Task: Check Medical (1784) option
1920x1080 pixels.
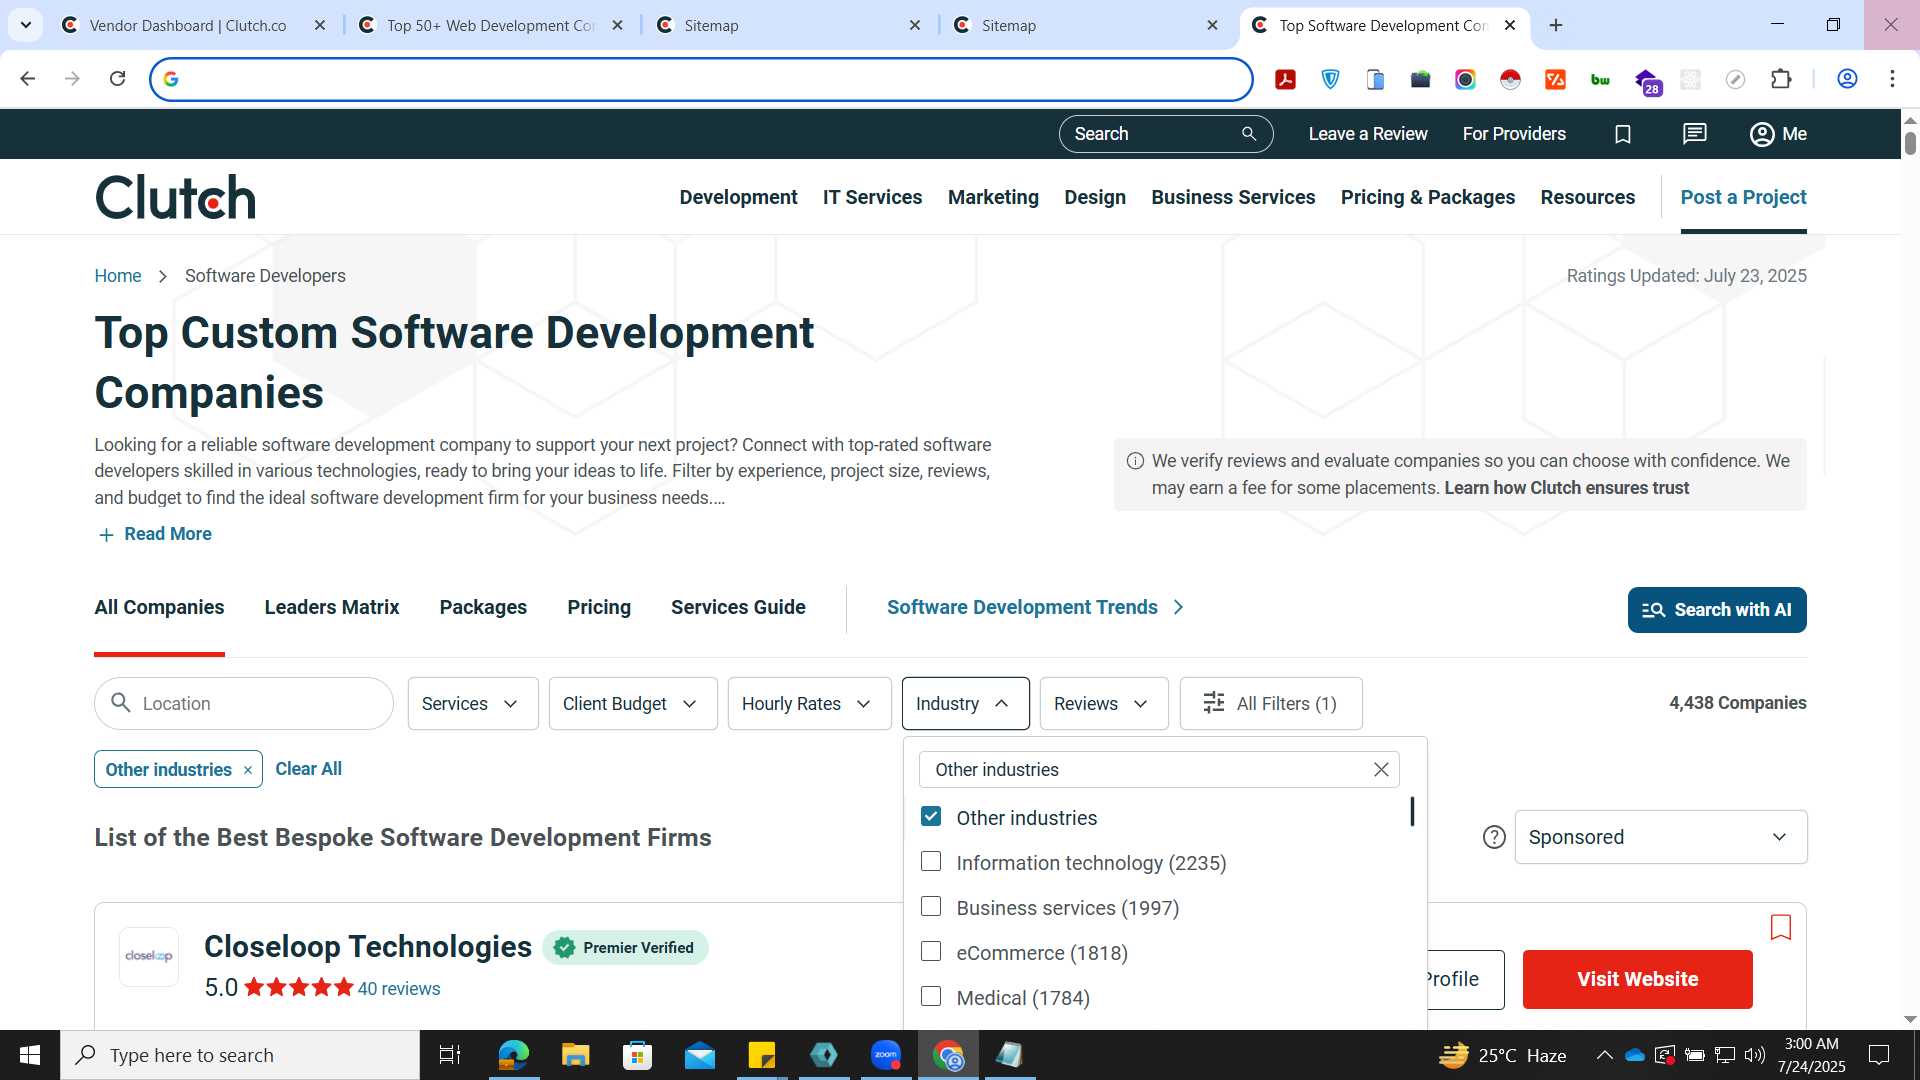Action: 931,997
